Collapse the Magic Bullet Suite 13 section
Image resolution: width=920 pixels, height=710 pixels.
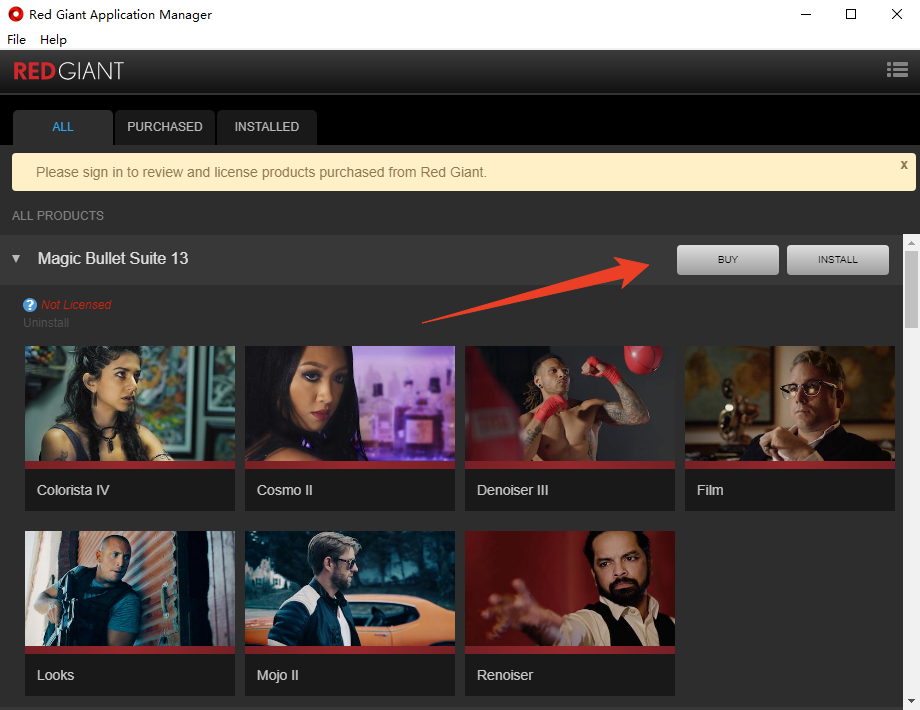(16, 259)
